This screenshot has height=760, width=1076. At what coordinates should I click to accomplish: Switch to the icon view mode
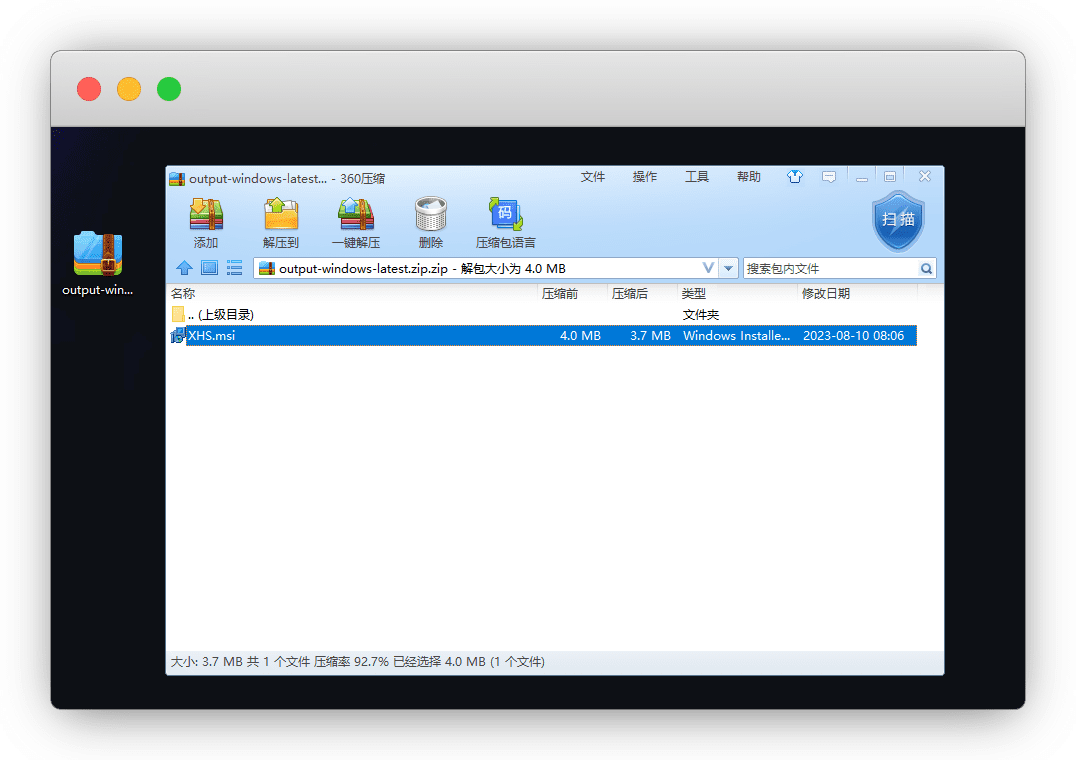pyautogui.click(x=209, y=268)
